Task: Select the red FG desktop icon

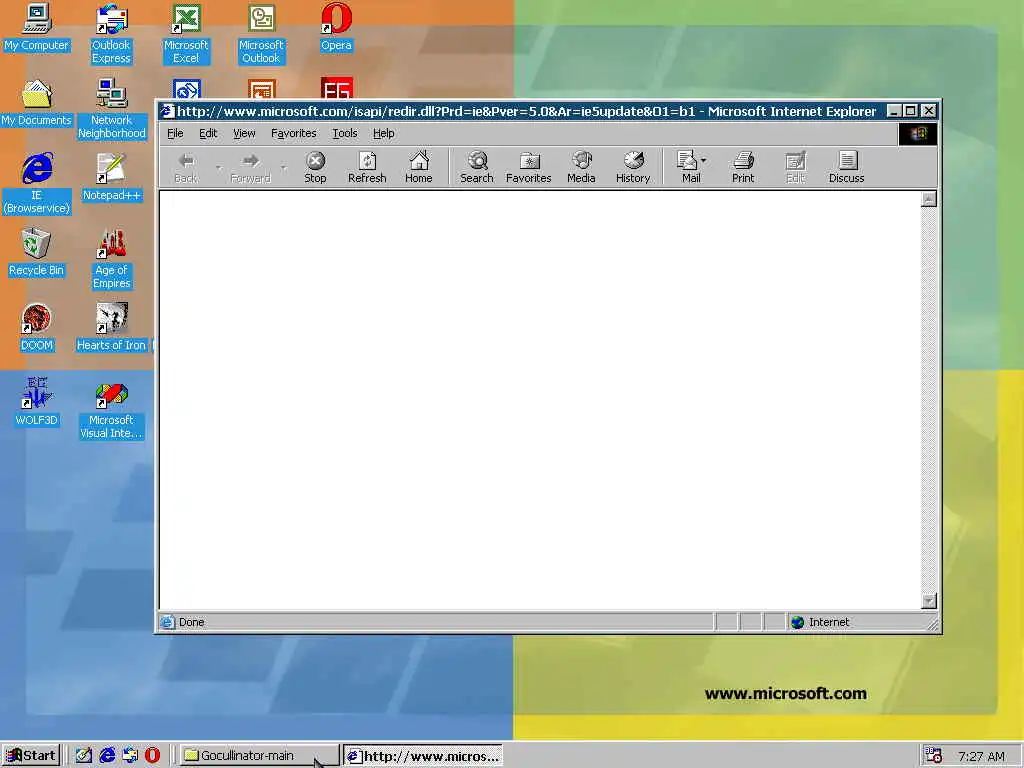Action: (x=336, y=88)
